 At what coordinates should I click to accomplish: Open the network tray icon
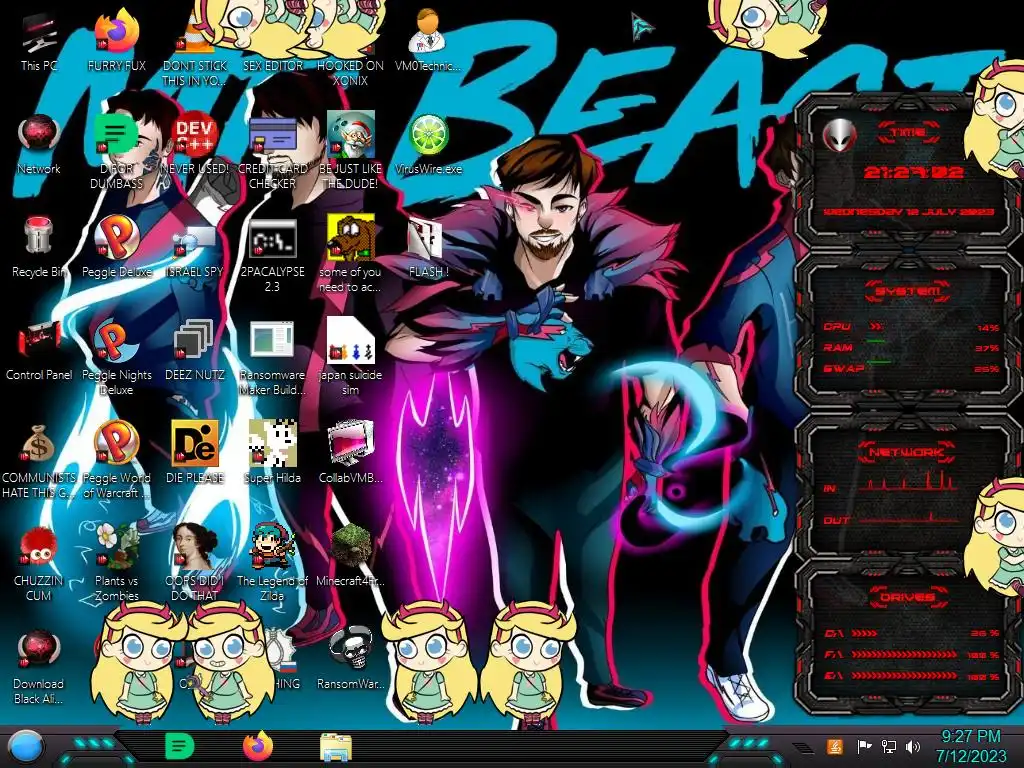(888, 746)
